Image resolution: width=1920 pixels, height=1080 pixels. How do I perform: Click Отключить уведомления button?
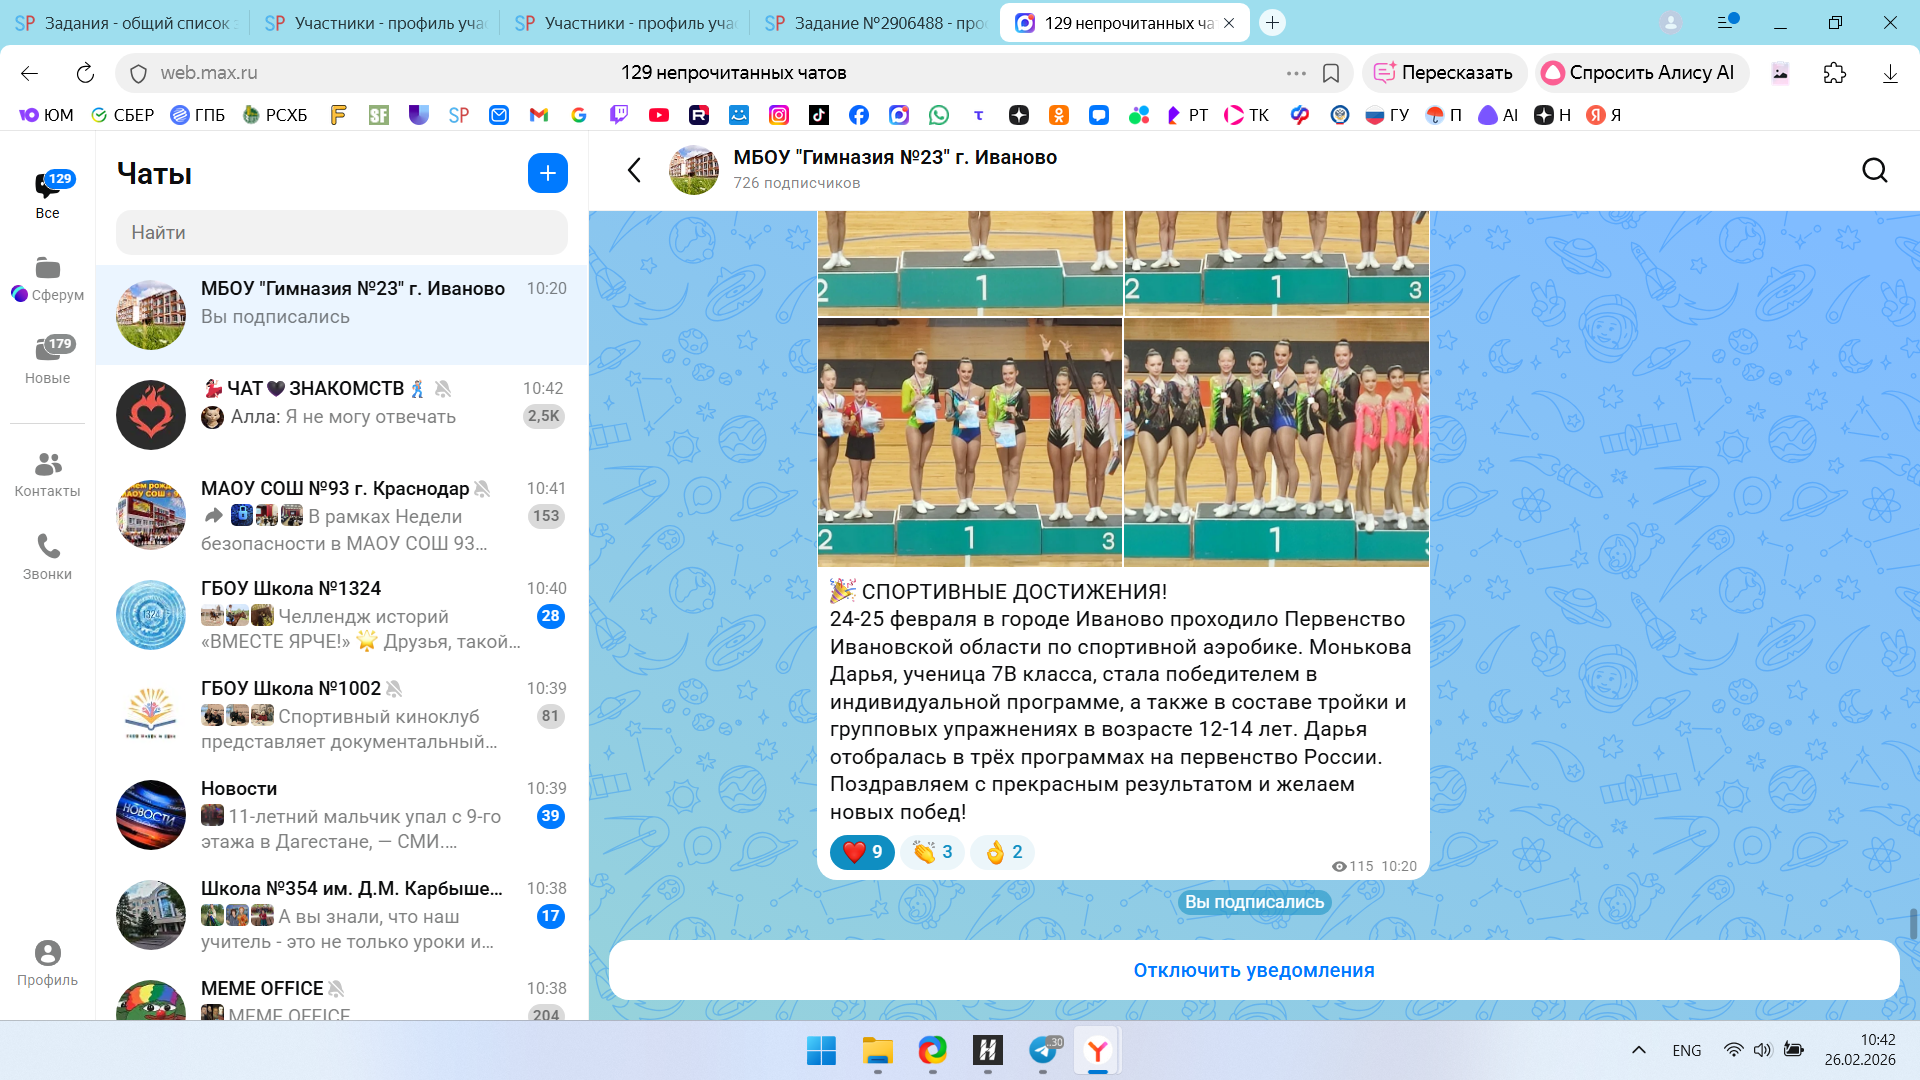[x=1253, y=970]
